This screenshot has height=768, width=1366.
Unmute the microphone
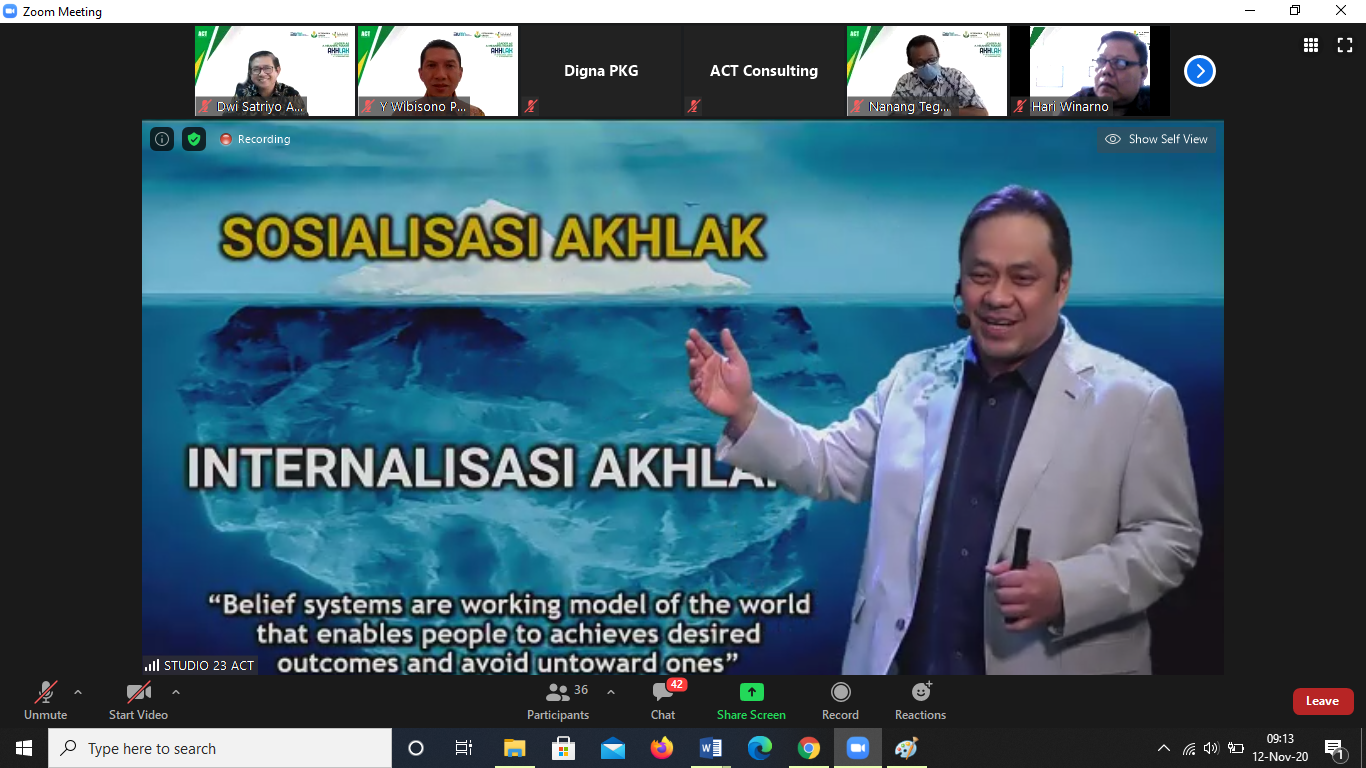pyautogui.click(x=45, y=700)
